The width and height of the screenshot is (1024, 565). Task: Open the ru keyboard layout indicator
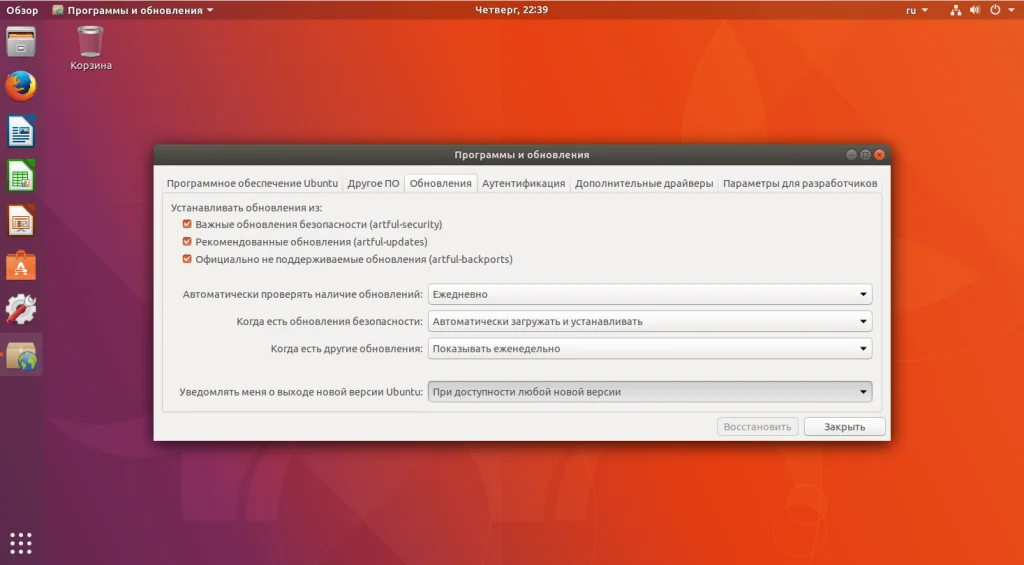pos(916,10)
